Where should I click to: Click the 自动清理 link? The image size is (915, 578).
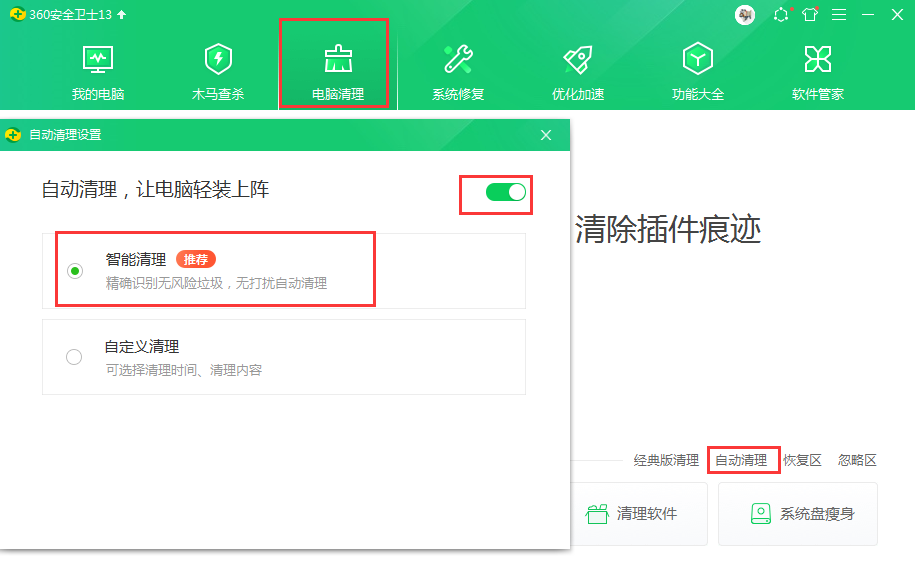tap(741, 460)
